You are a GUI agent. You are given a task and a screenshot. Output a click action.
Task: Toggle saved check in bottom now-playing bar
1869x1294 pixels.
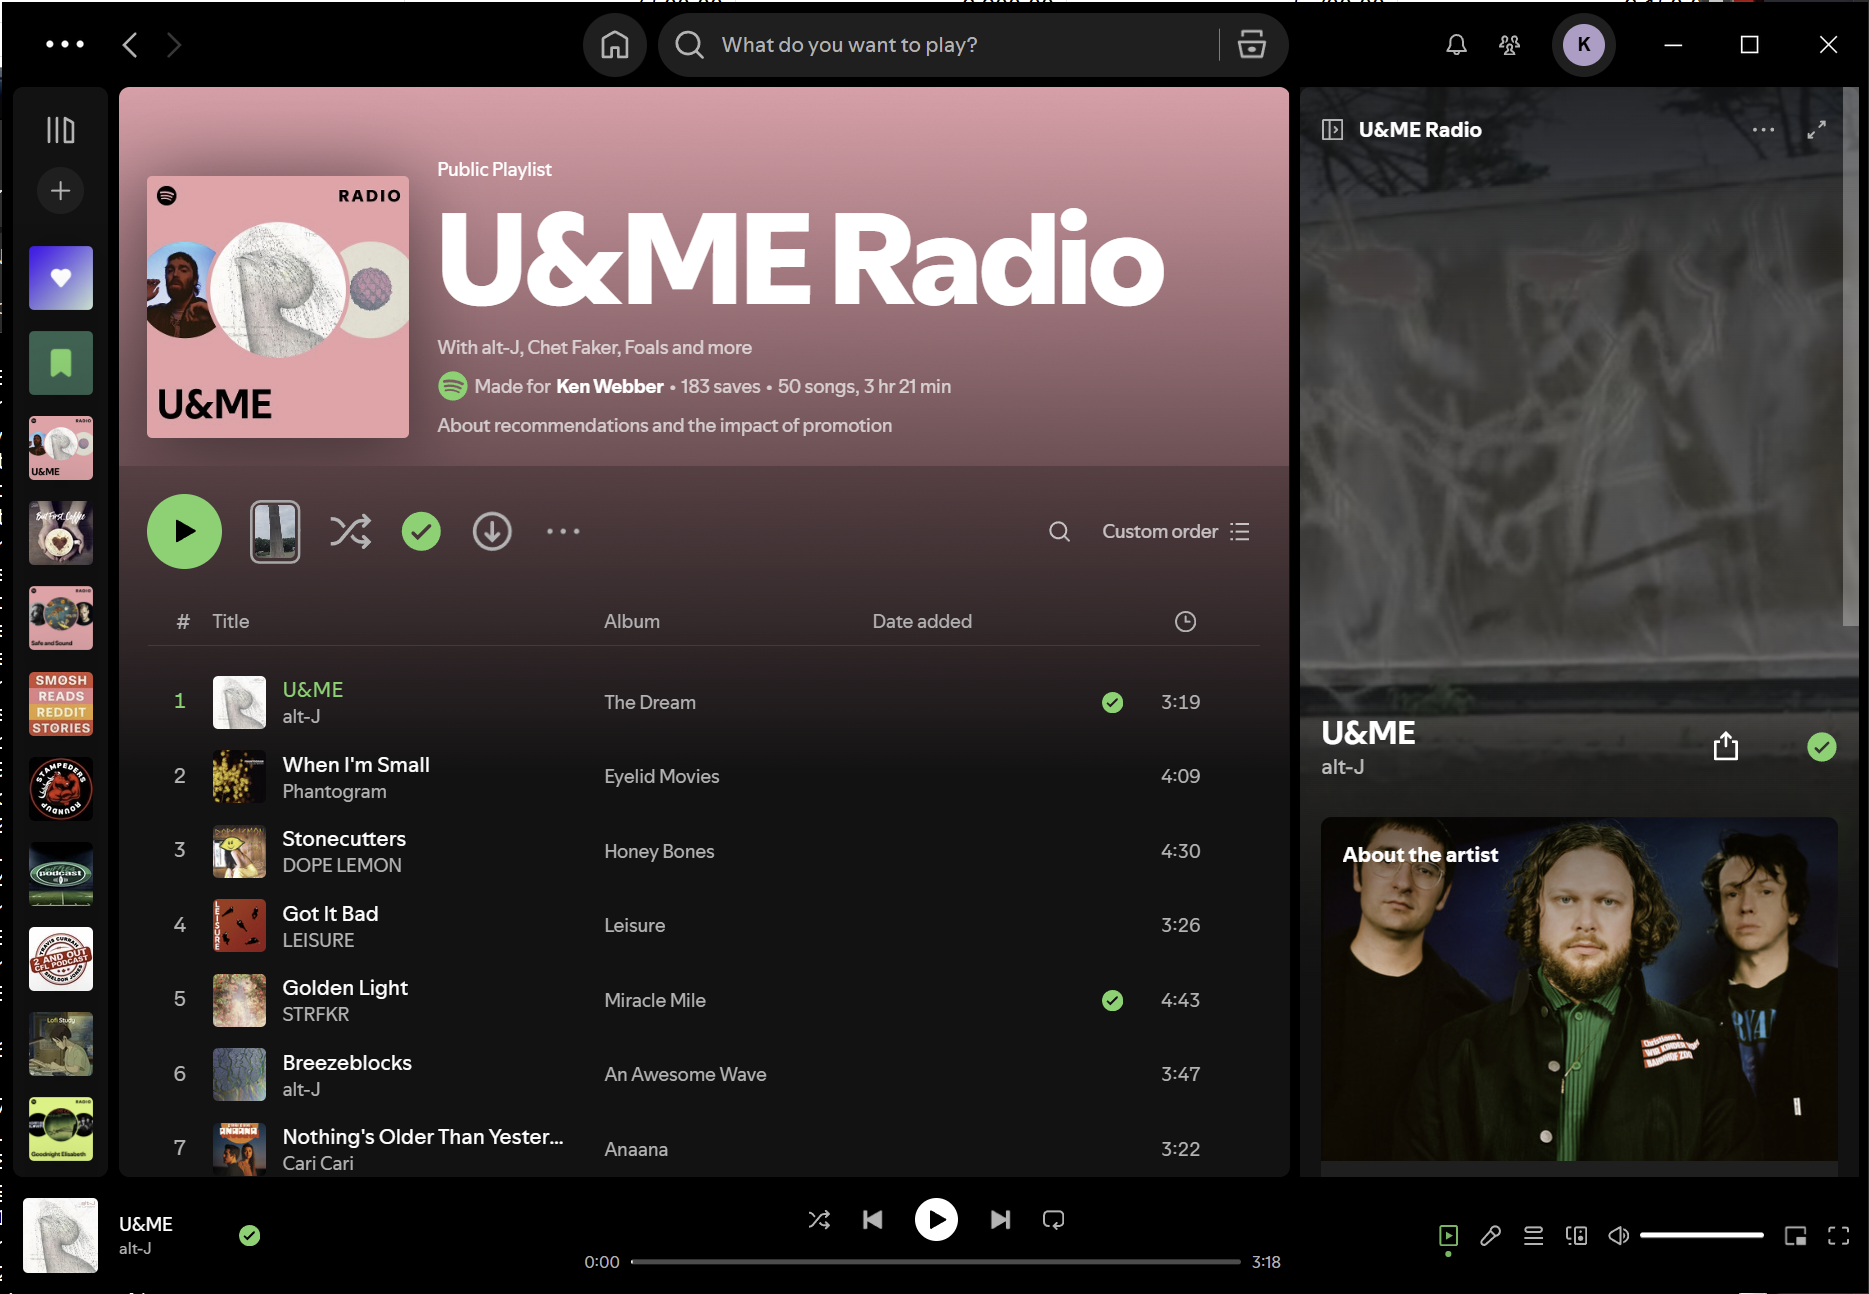pos(250,1236)
